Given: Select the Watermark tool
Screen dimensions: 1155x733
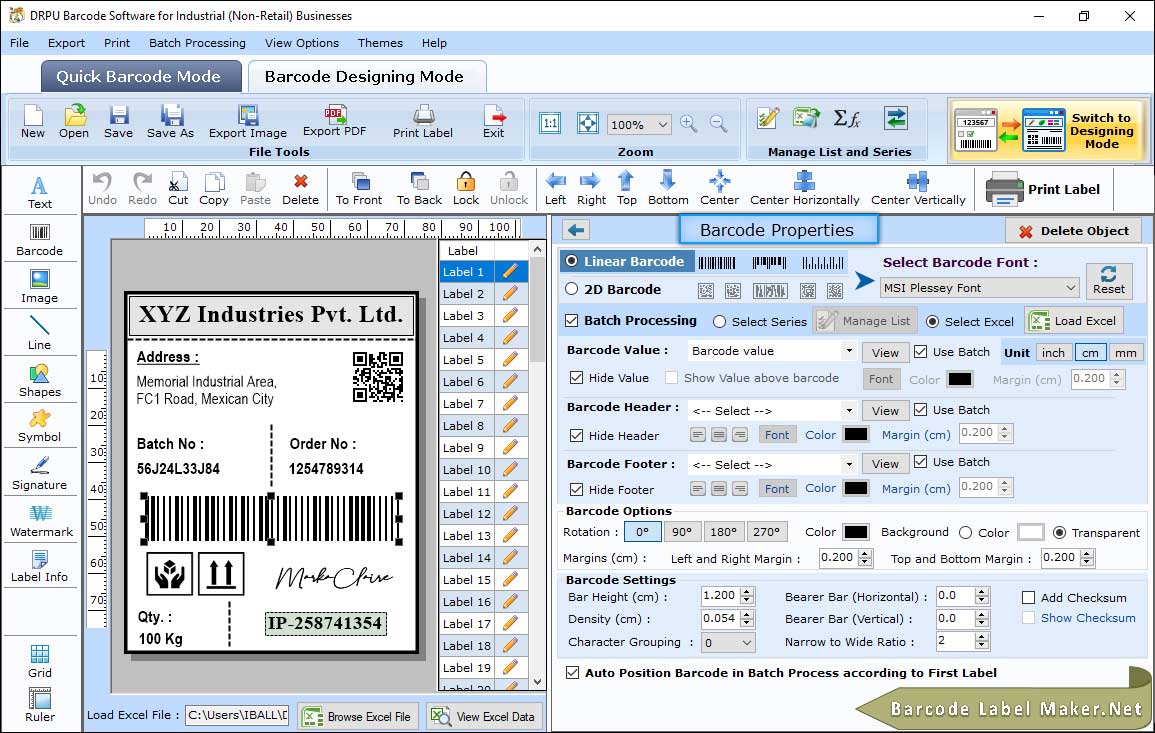Looking at the screenshot, I should pos(41,521).
